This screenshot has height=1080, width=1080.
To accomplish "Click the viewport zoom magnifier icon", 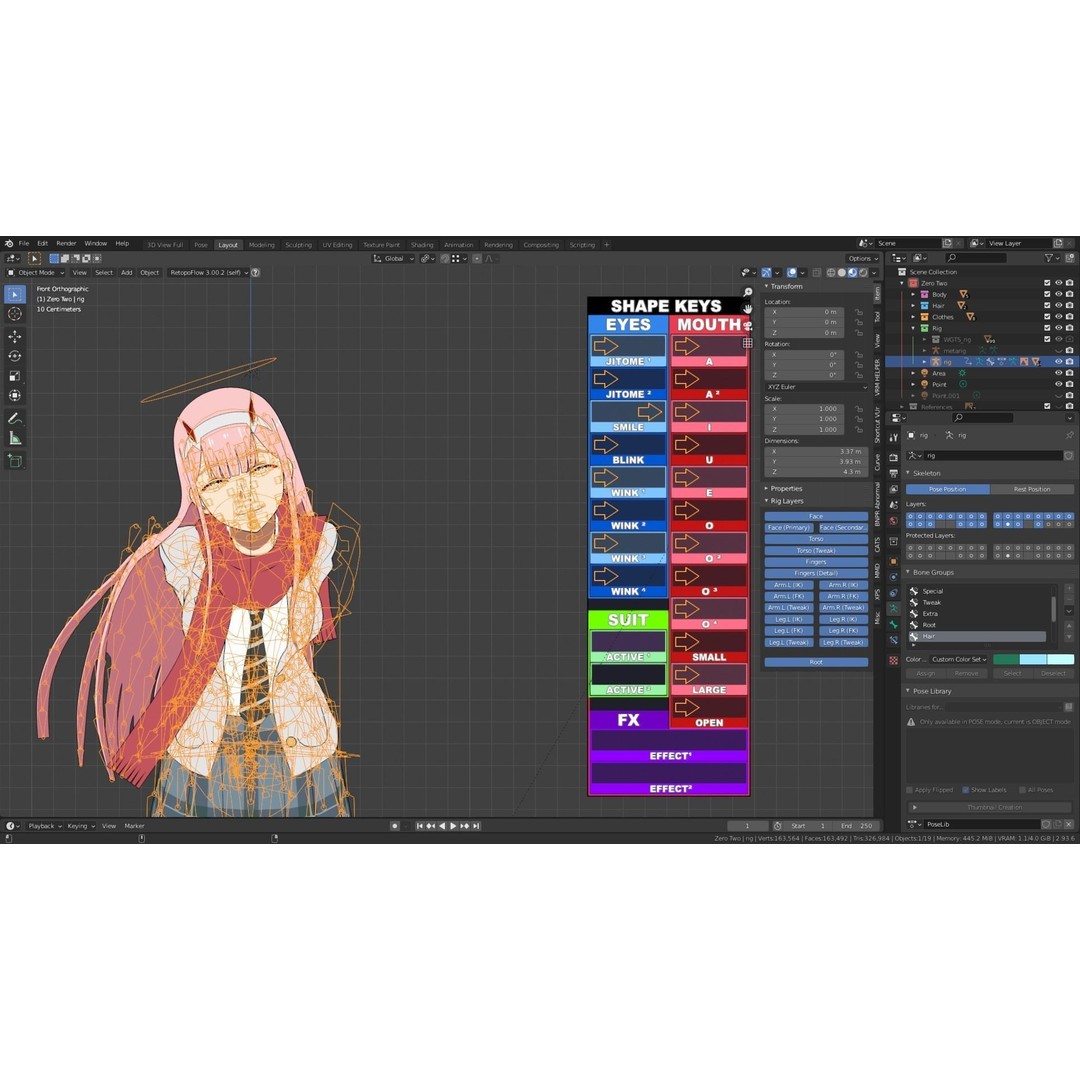I will click(747, 293).
